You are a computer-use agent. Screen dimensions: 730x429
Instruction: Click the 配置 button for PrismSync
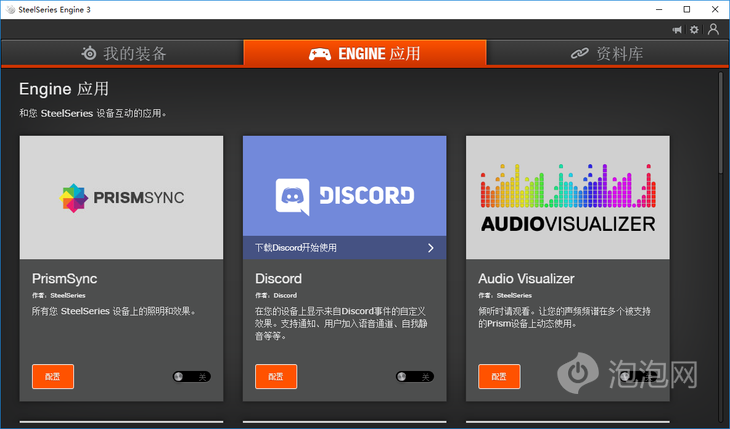53,376
